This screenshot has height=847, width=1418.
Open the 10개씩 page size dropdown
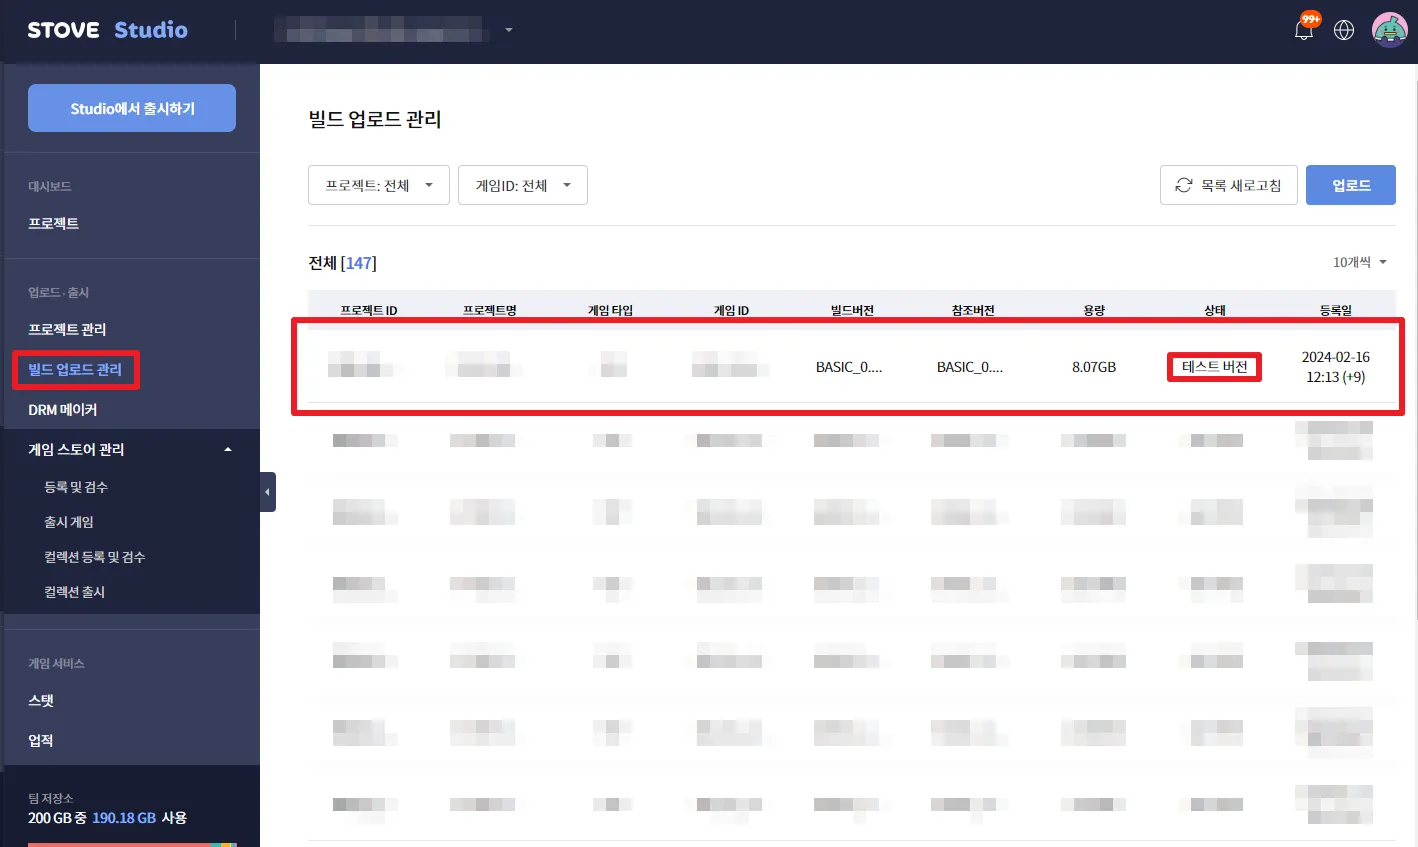(x=1360, y=262)
